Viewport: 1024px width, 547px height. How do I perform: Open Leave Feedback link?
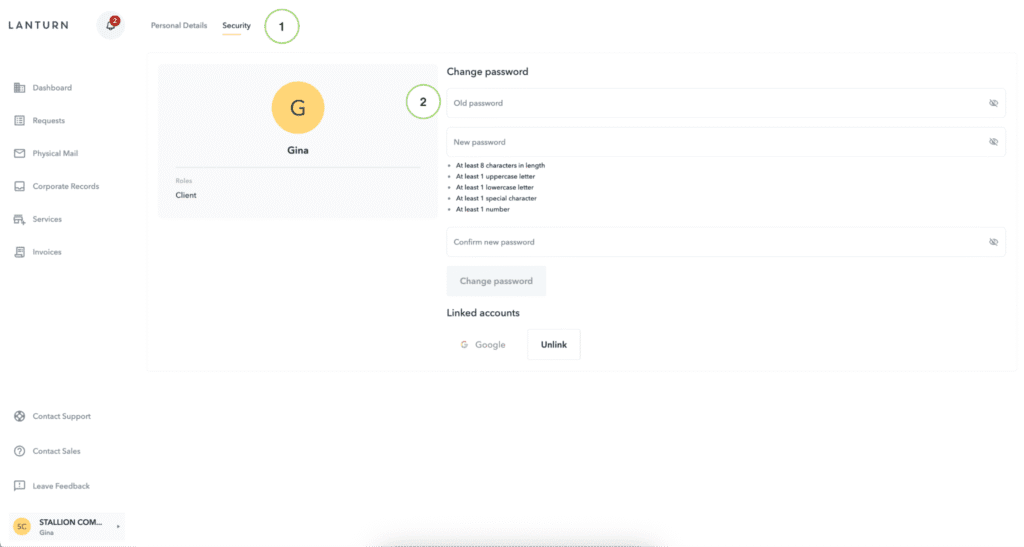coord(60,486)
